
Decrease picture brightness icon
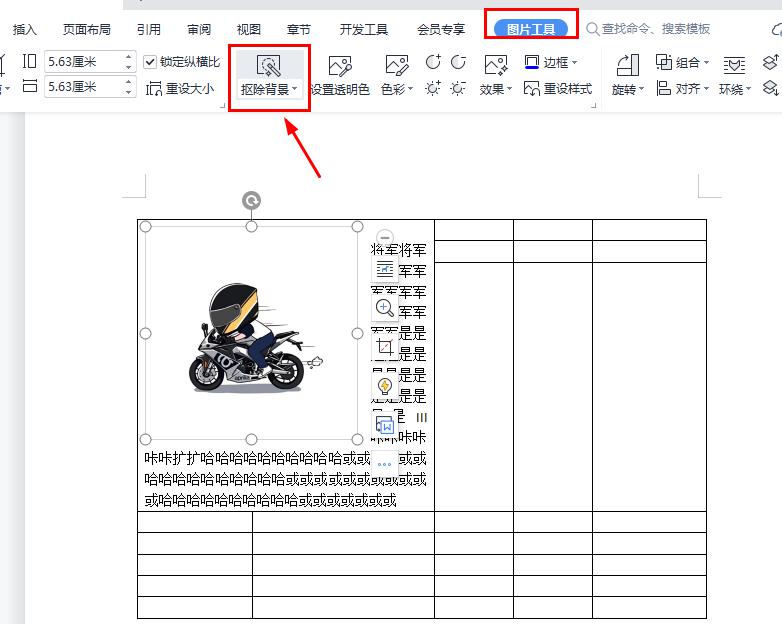click(458, 88)
